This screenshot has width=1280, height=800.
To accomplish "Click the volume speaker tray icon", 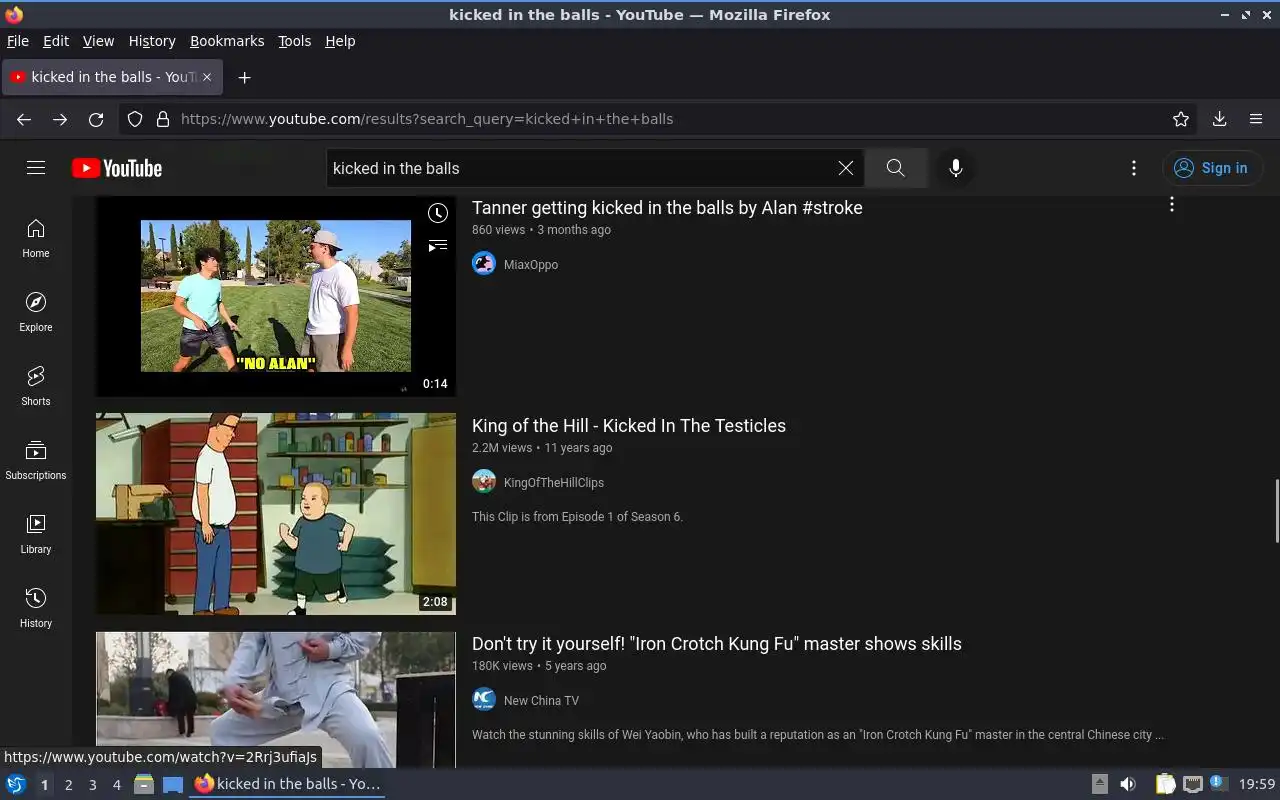I will [1128, 784].
